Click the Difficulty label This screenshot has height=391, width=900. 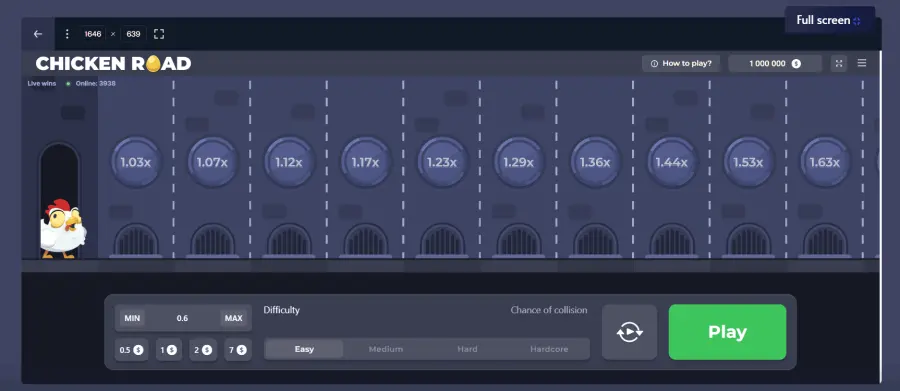pyautogui.click(x=281, y=310)
